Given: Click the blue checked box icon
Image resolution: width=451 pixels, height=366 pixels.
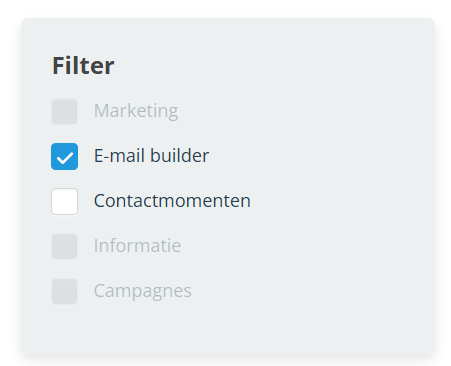Looking at the screenshot, I should coord(64,156).
